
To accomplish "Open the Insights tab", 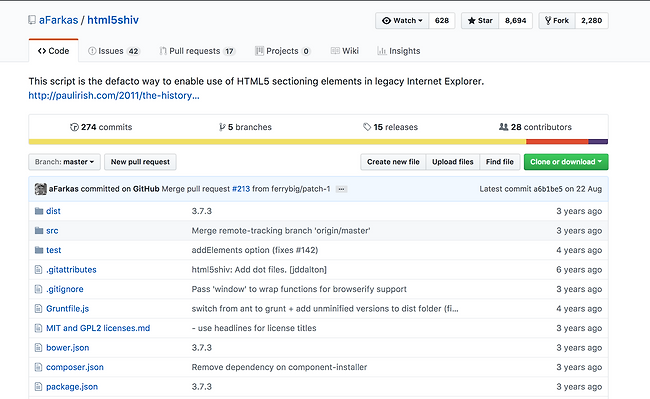I will pyautogui.click(x=399, y=51).
